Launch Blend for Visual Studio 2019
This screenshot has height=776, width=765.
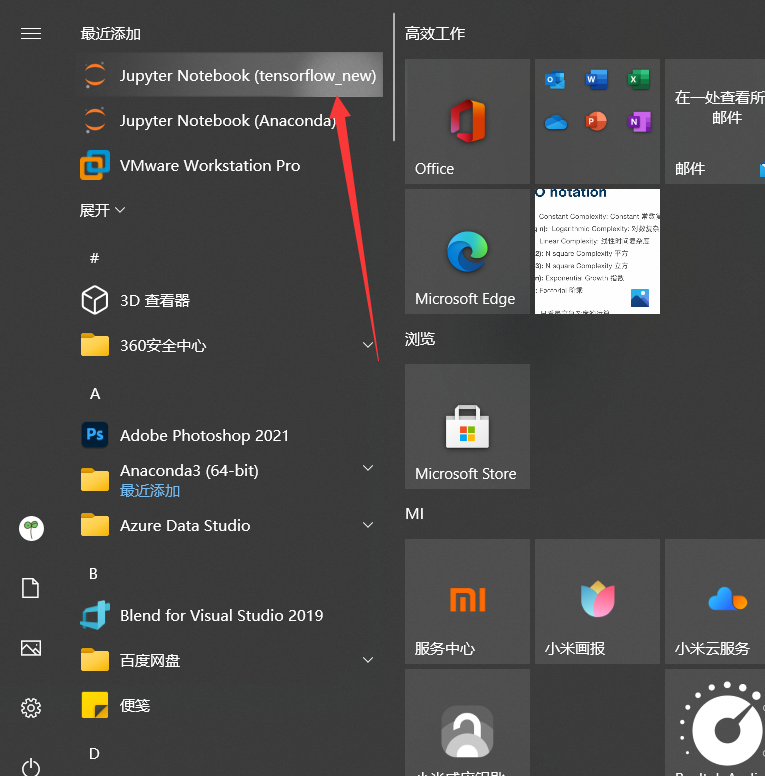pyautogui.click(x=231, y=615)
